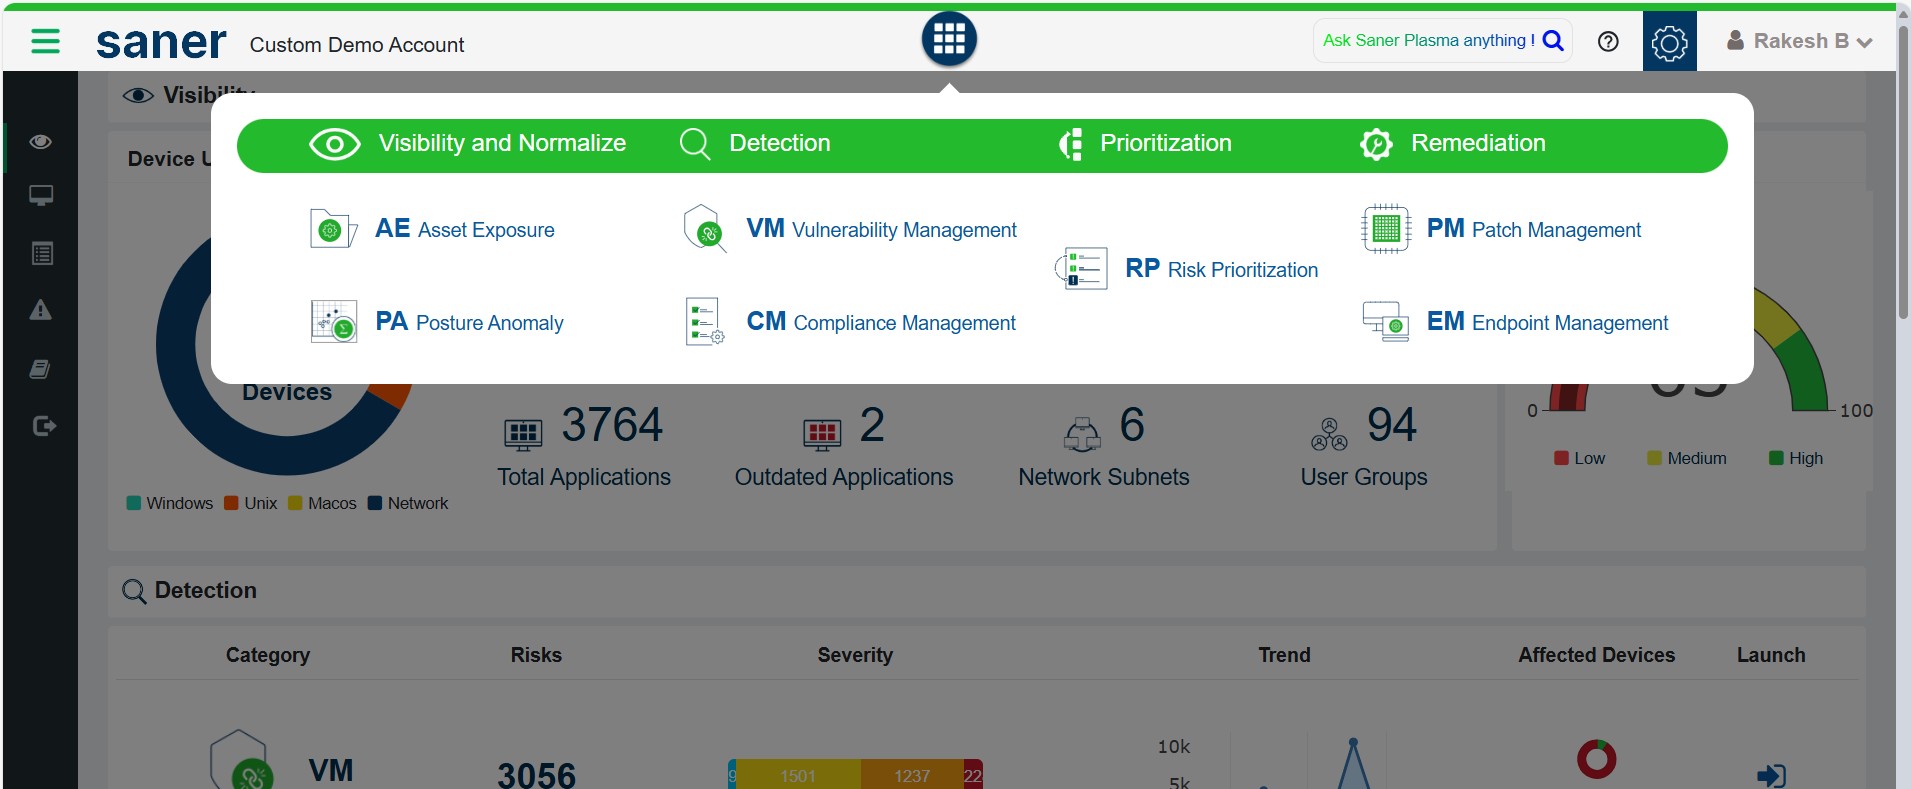Screen dimensions: 1911x789
Task: Click the sidebar monitor devices icon
Action: [41, 196]
